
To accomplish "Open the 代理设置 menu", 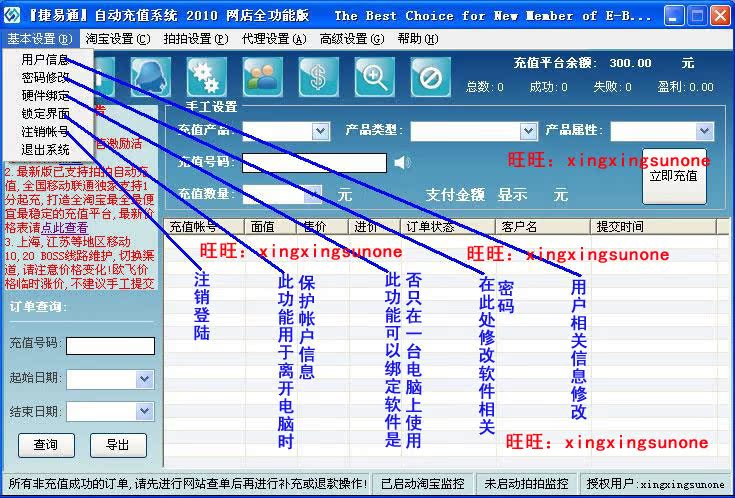I will click(274, 39).
